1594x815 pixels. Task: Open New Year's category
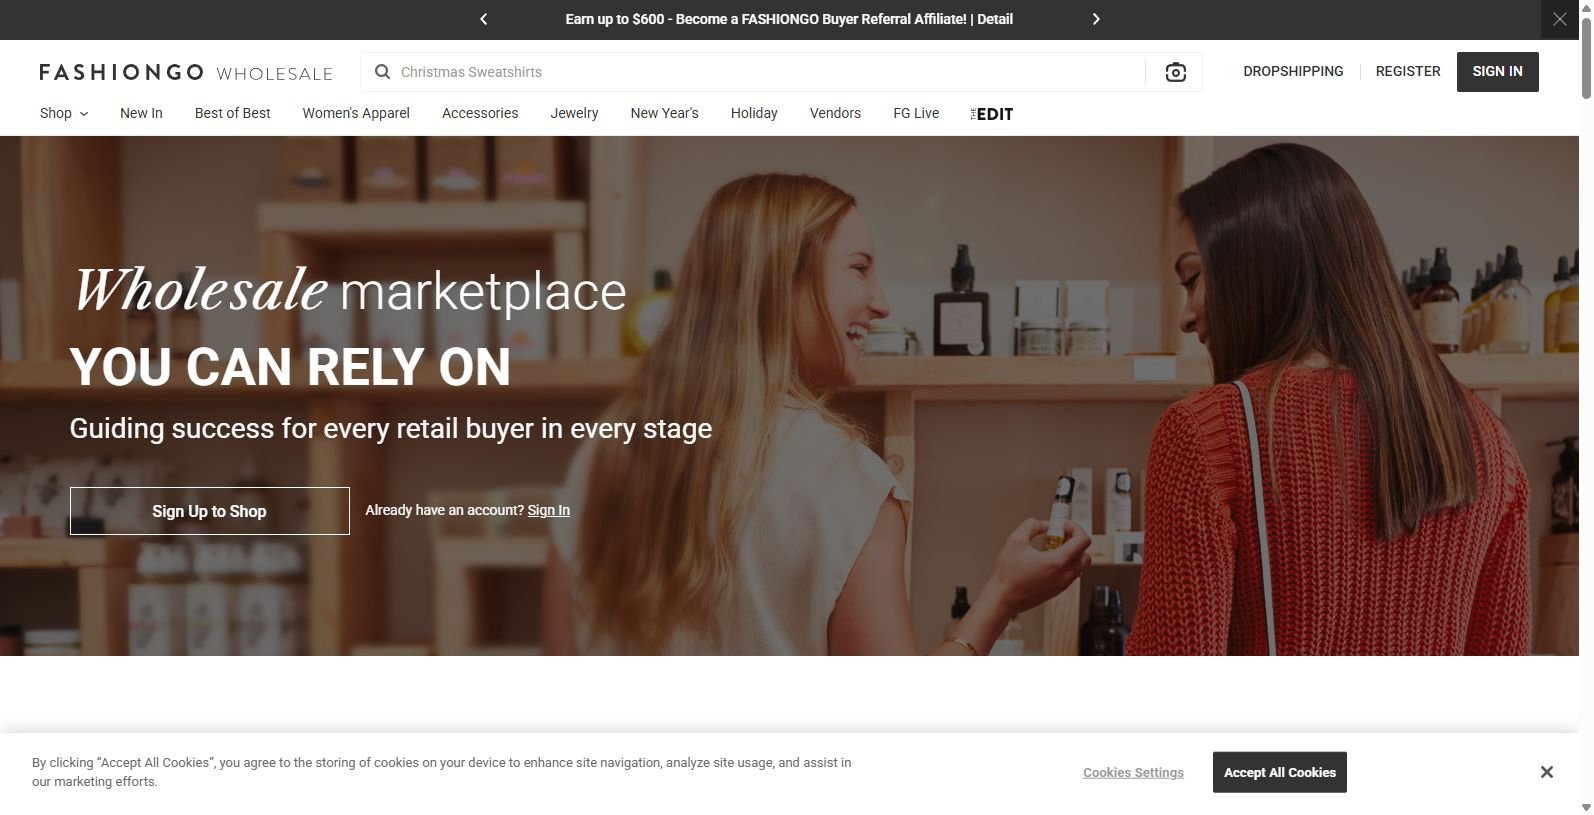[x=664, y=113]
